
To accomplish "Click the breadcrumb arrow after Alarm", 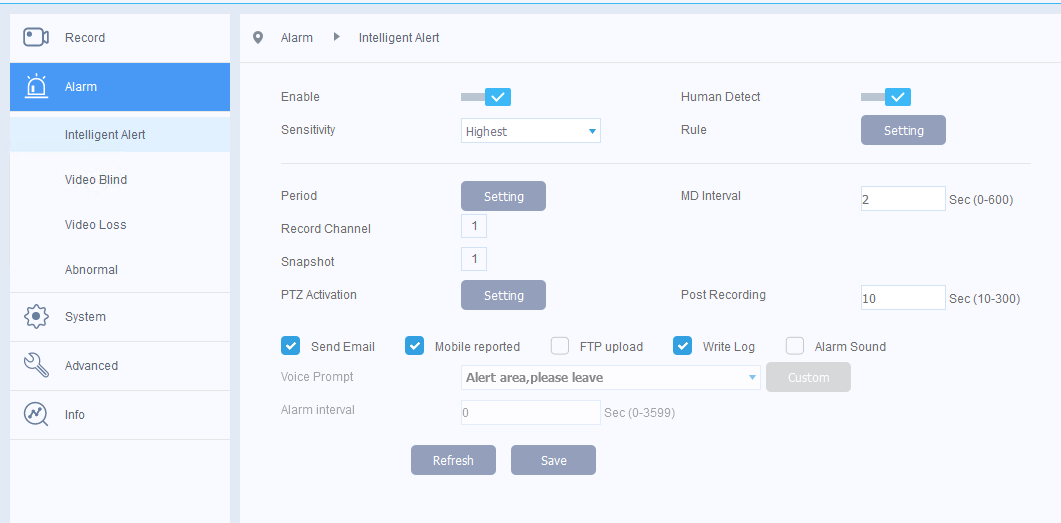I will [336, 38].
